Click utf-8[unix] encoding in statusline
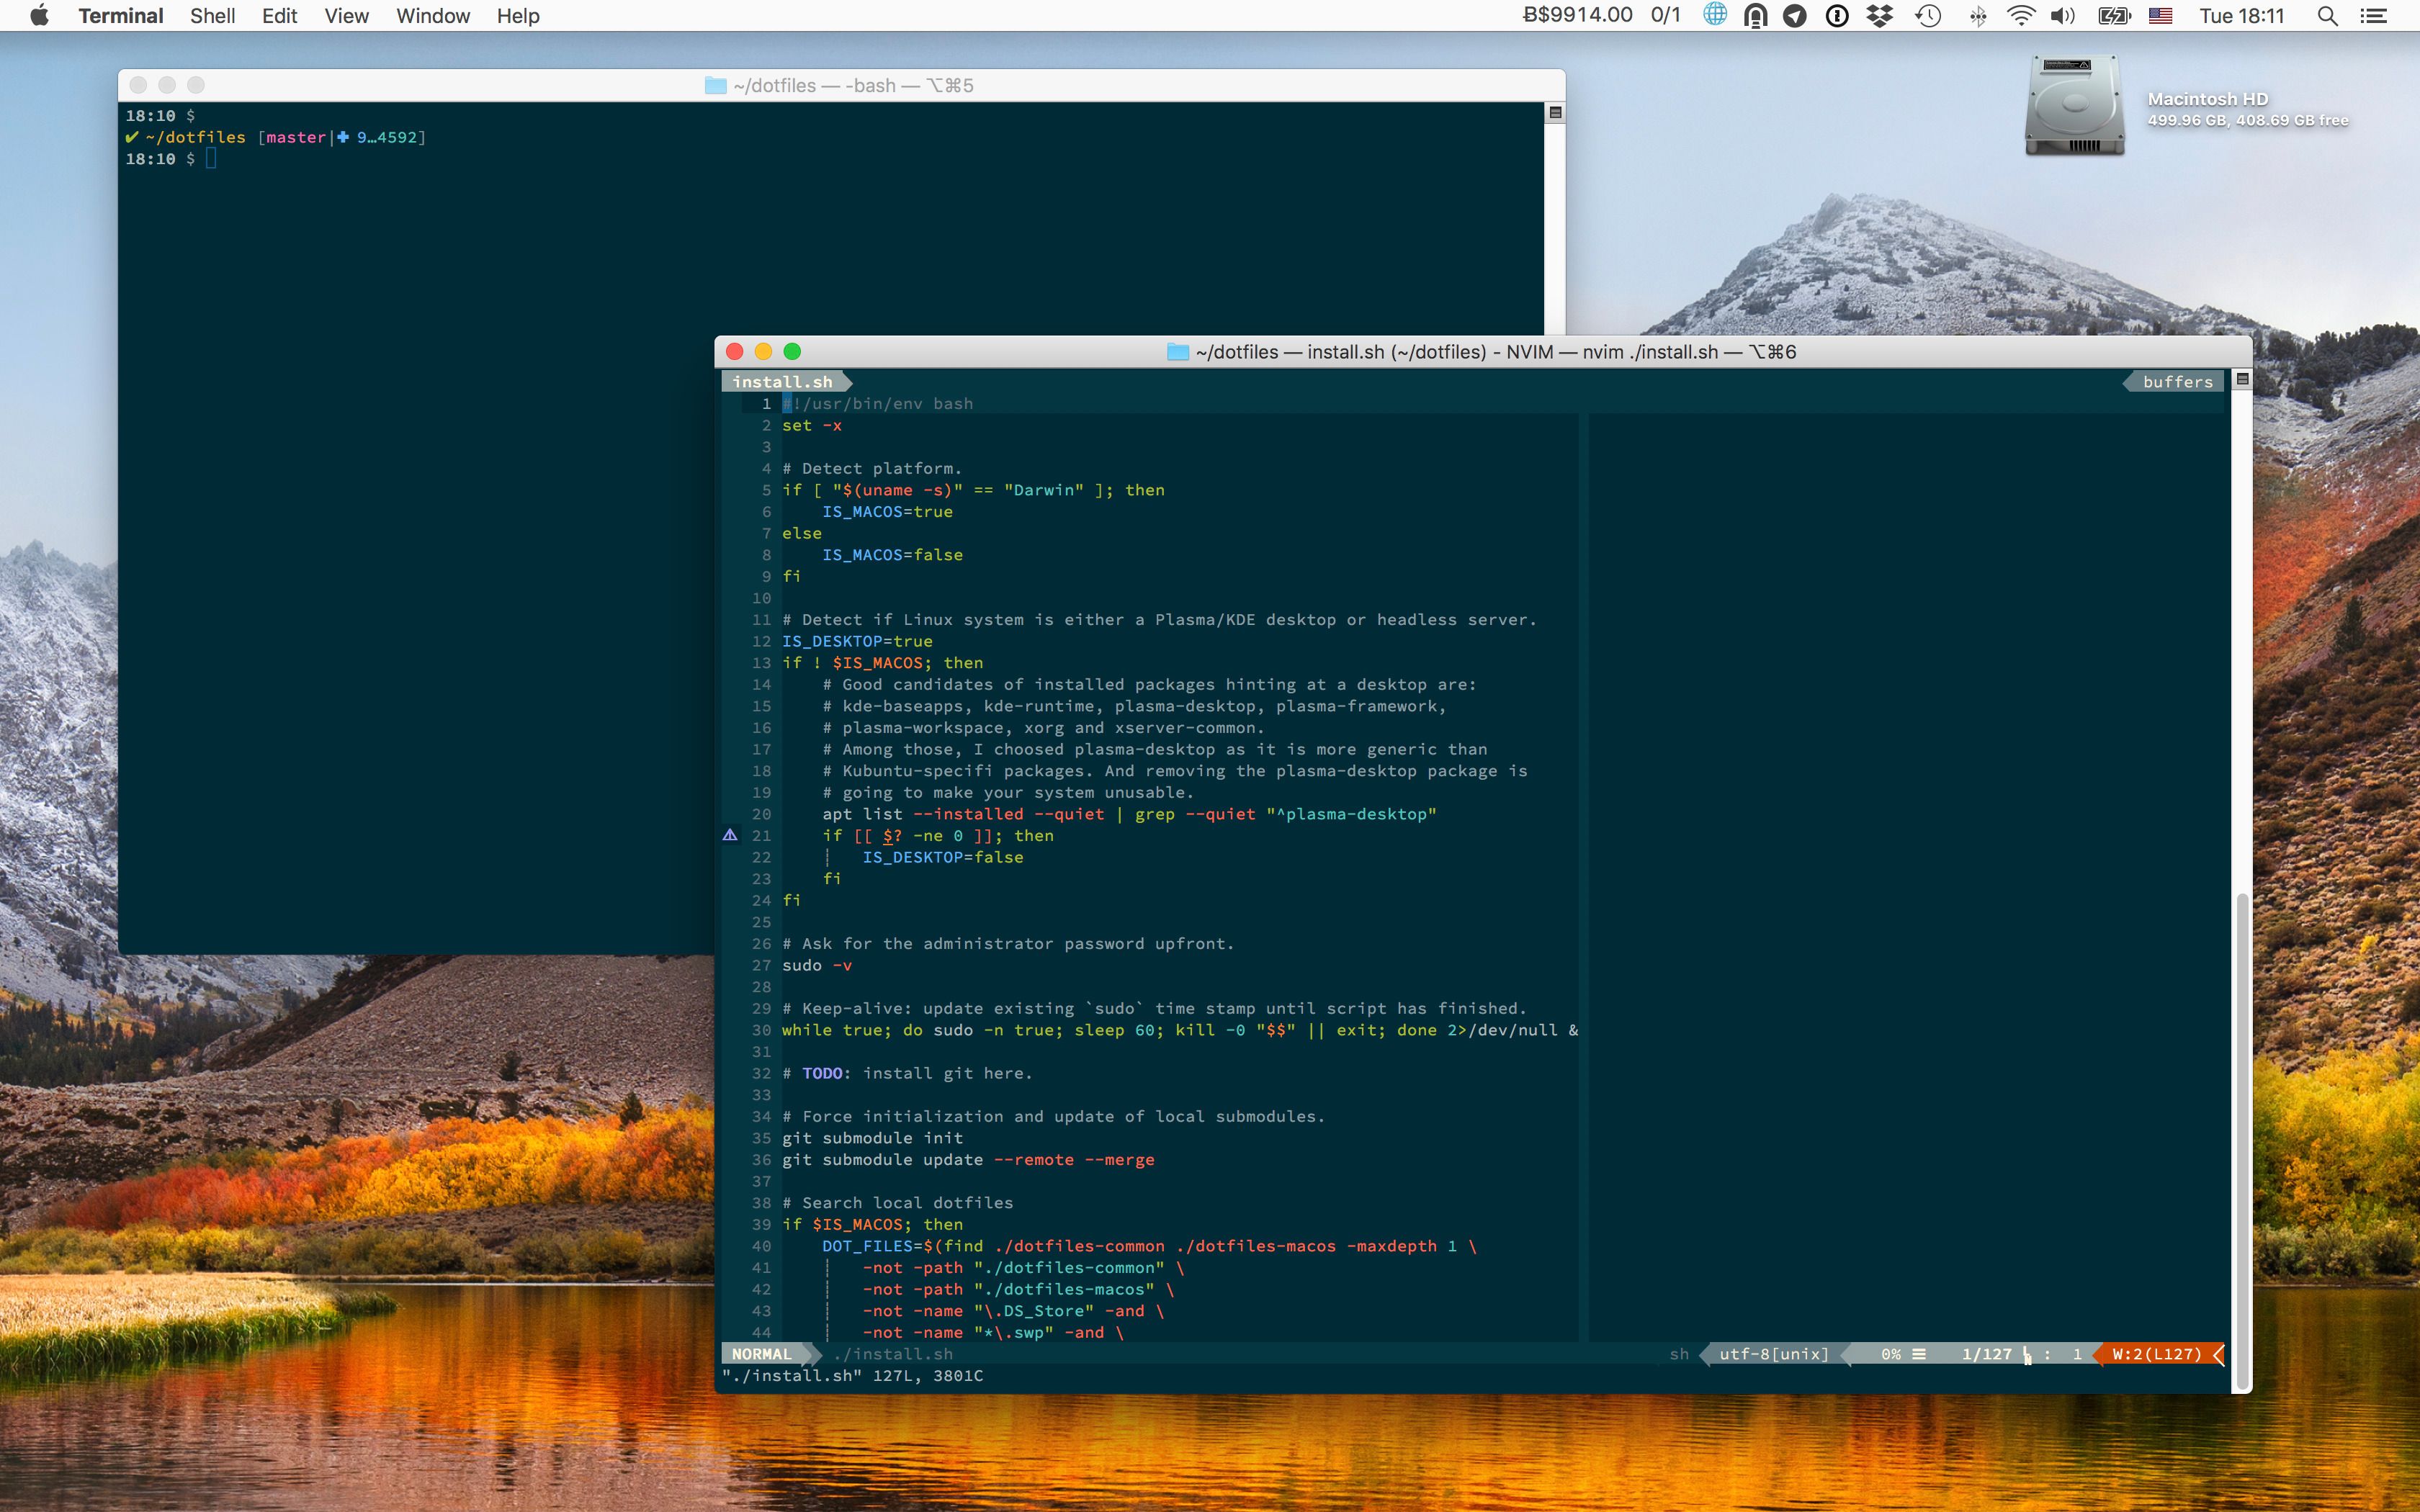Image resolution: width=2420 pixels, height=1512 pixels. (x=1773, y=1354)
